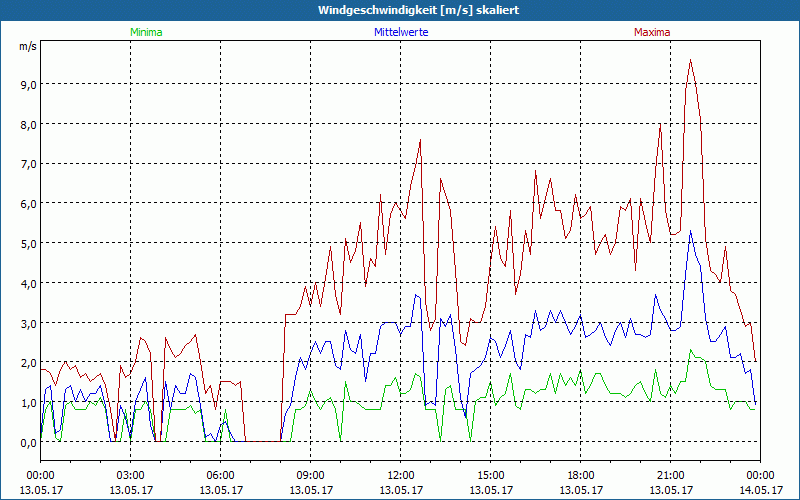Click the 2,0 y-axis value

pyautogui.click(x=29, y=363)
